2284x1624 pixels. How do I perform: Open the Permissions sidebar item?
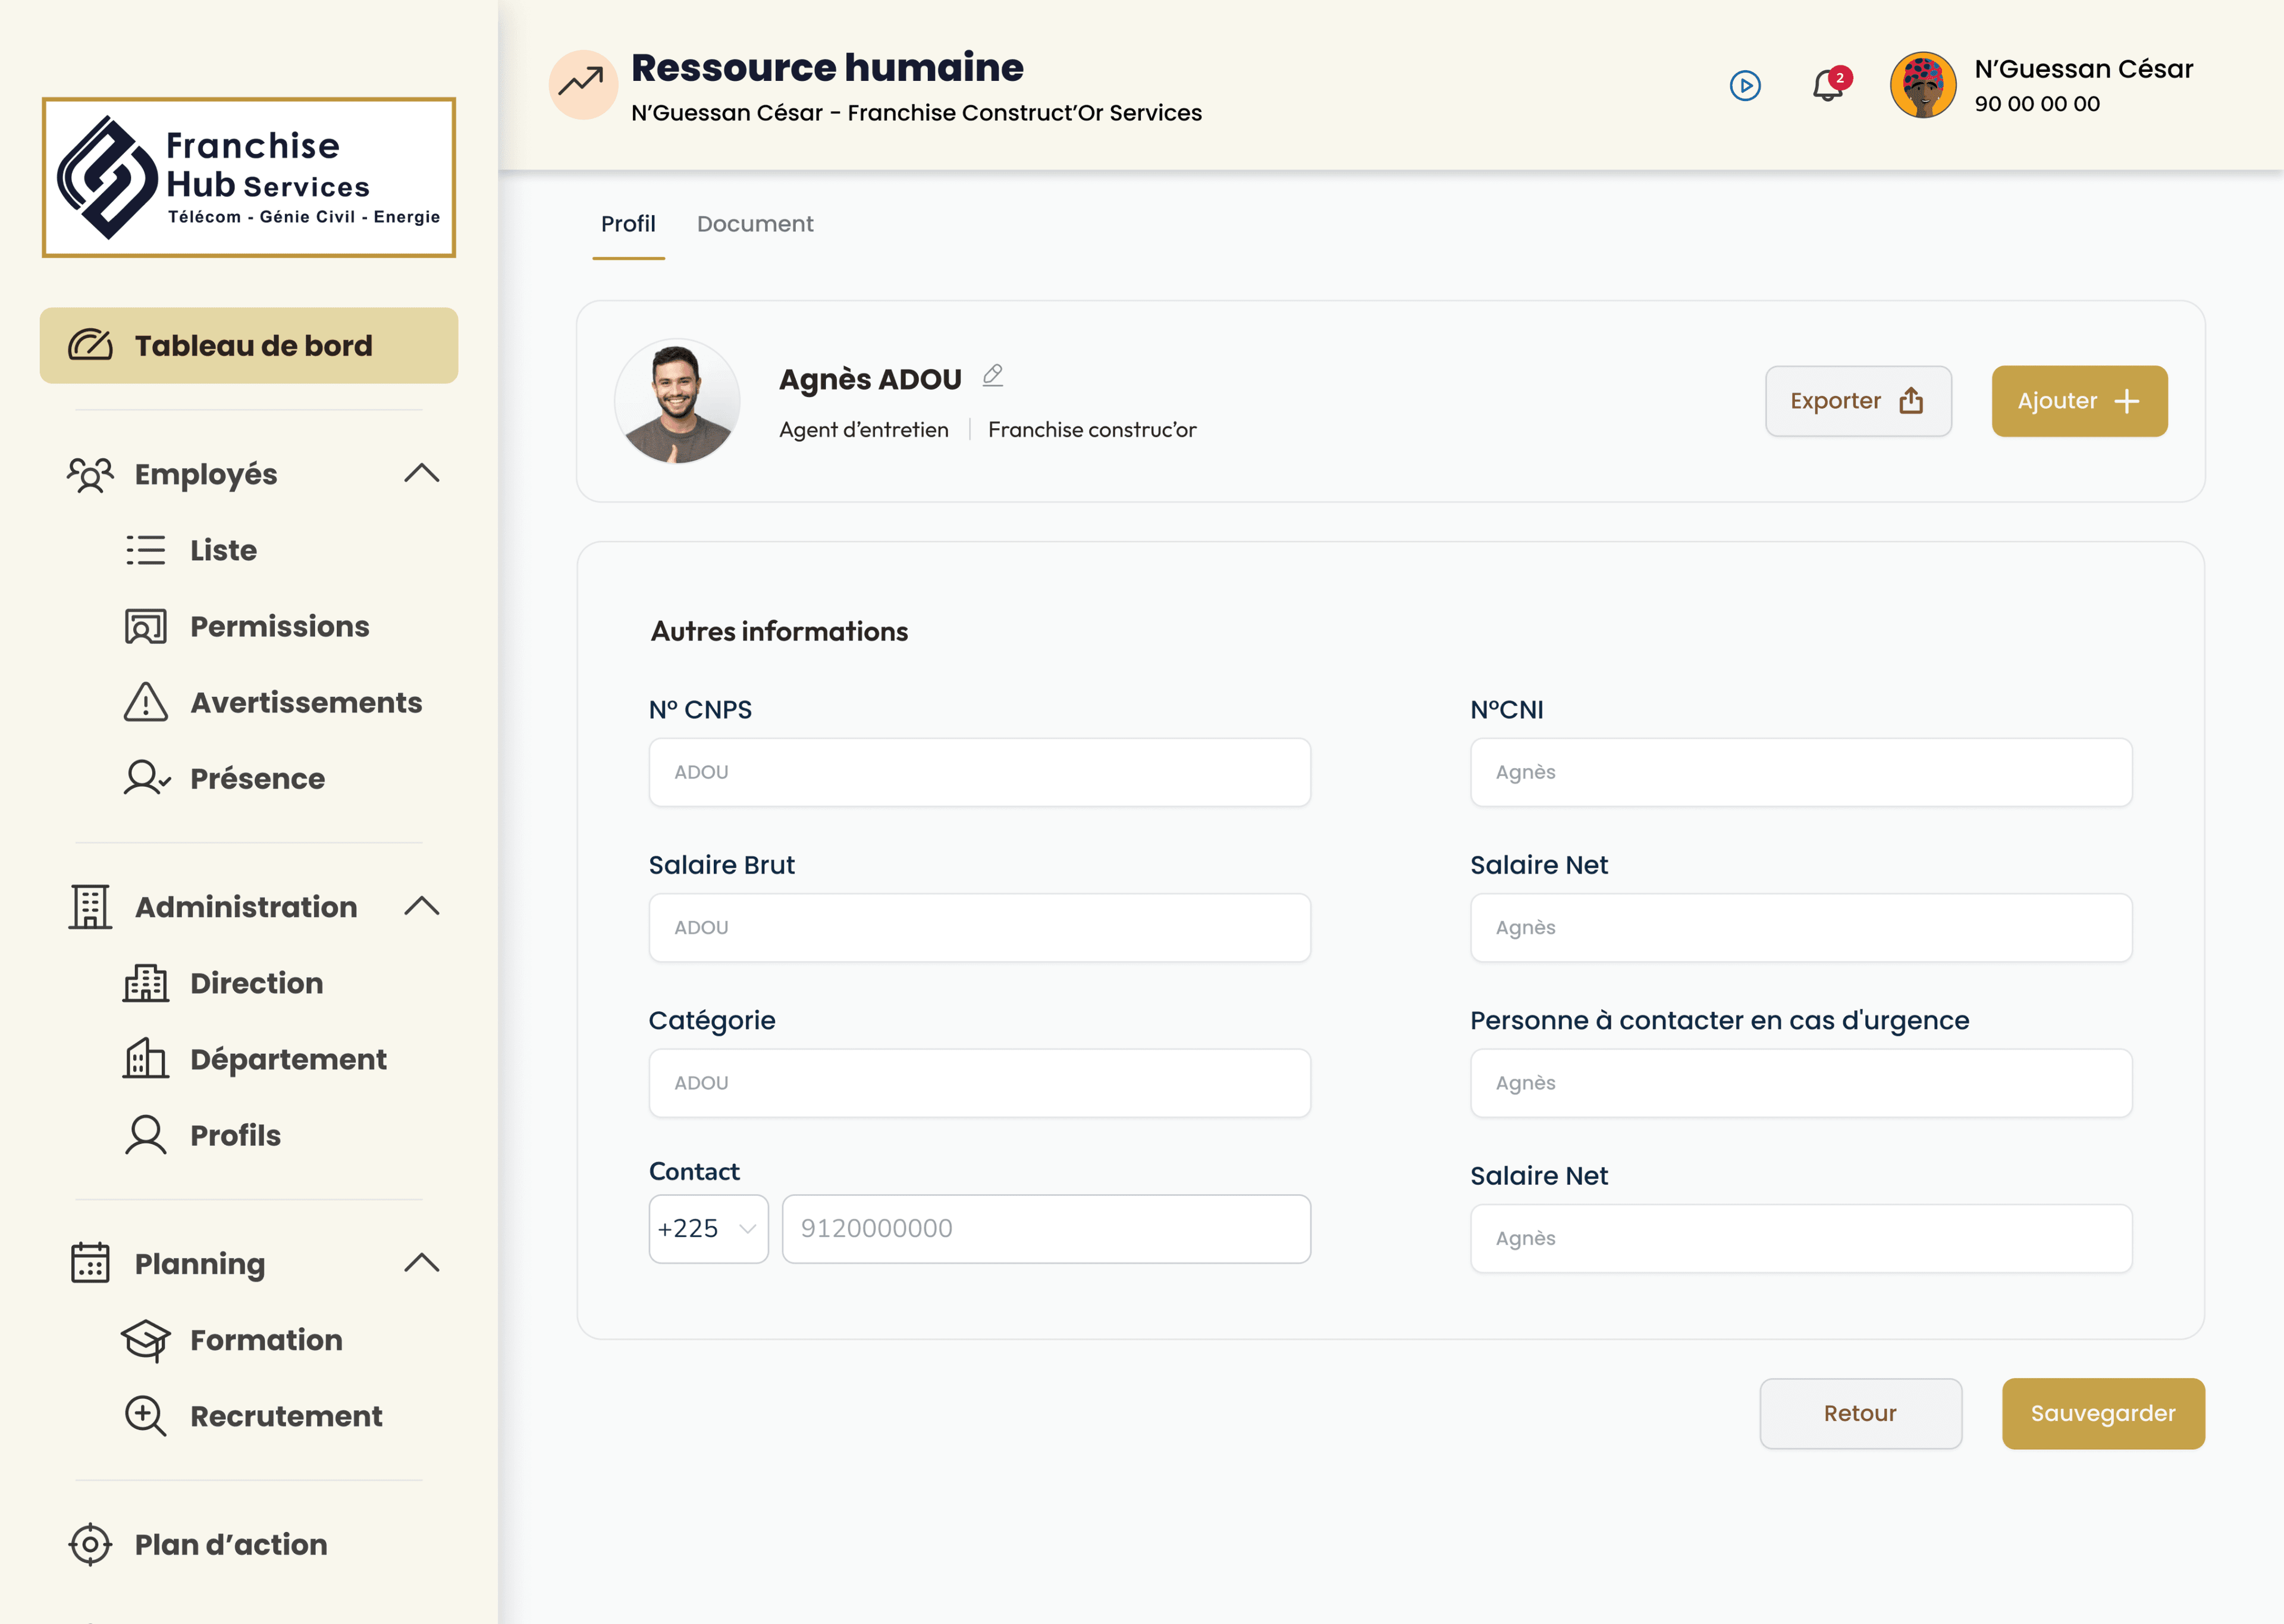[x=279, y=627]
